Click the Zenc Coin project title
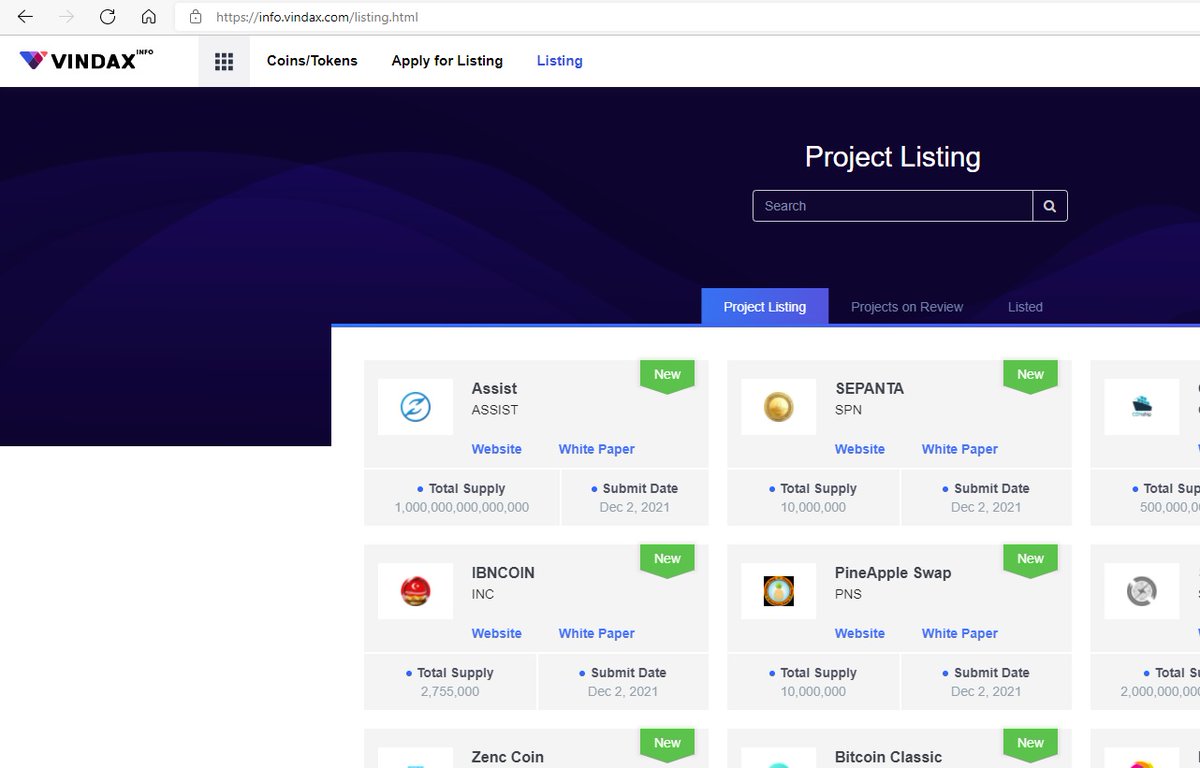1200x768 pixels. pyautogui.click(x=508, y=757)
